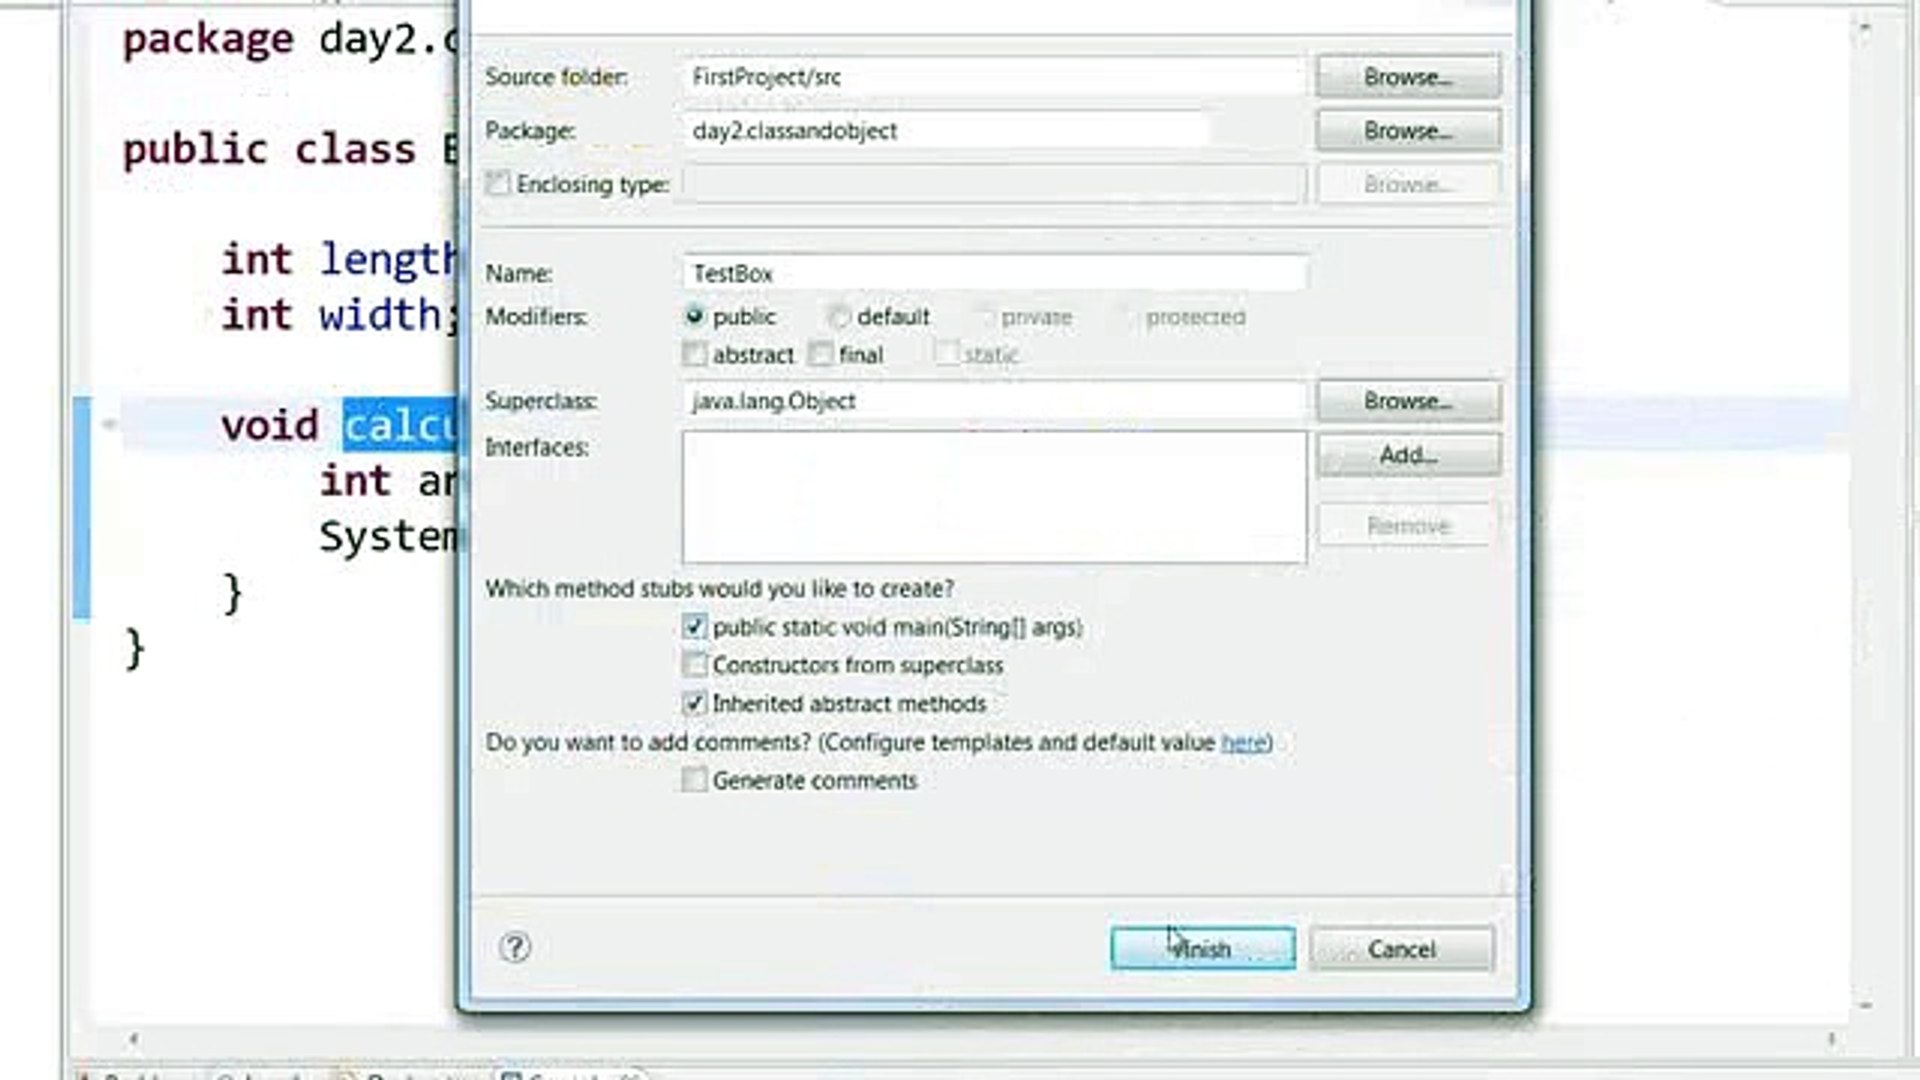
Task: Click Finish to create TestBox class
Action: click(1201, 948)
